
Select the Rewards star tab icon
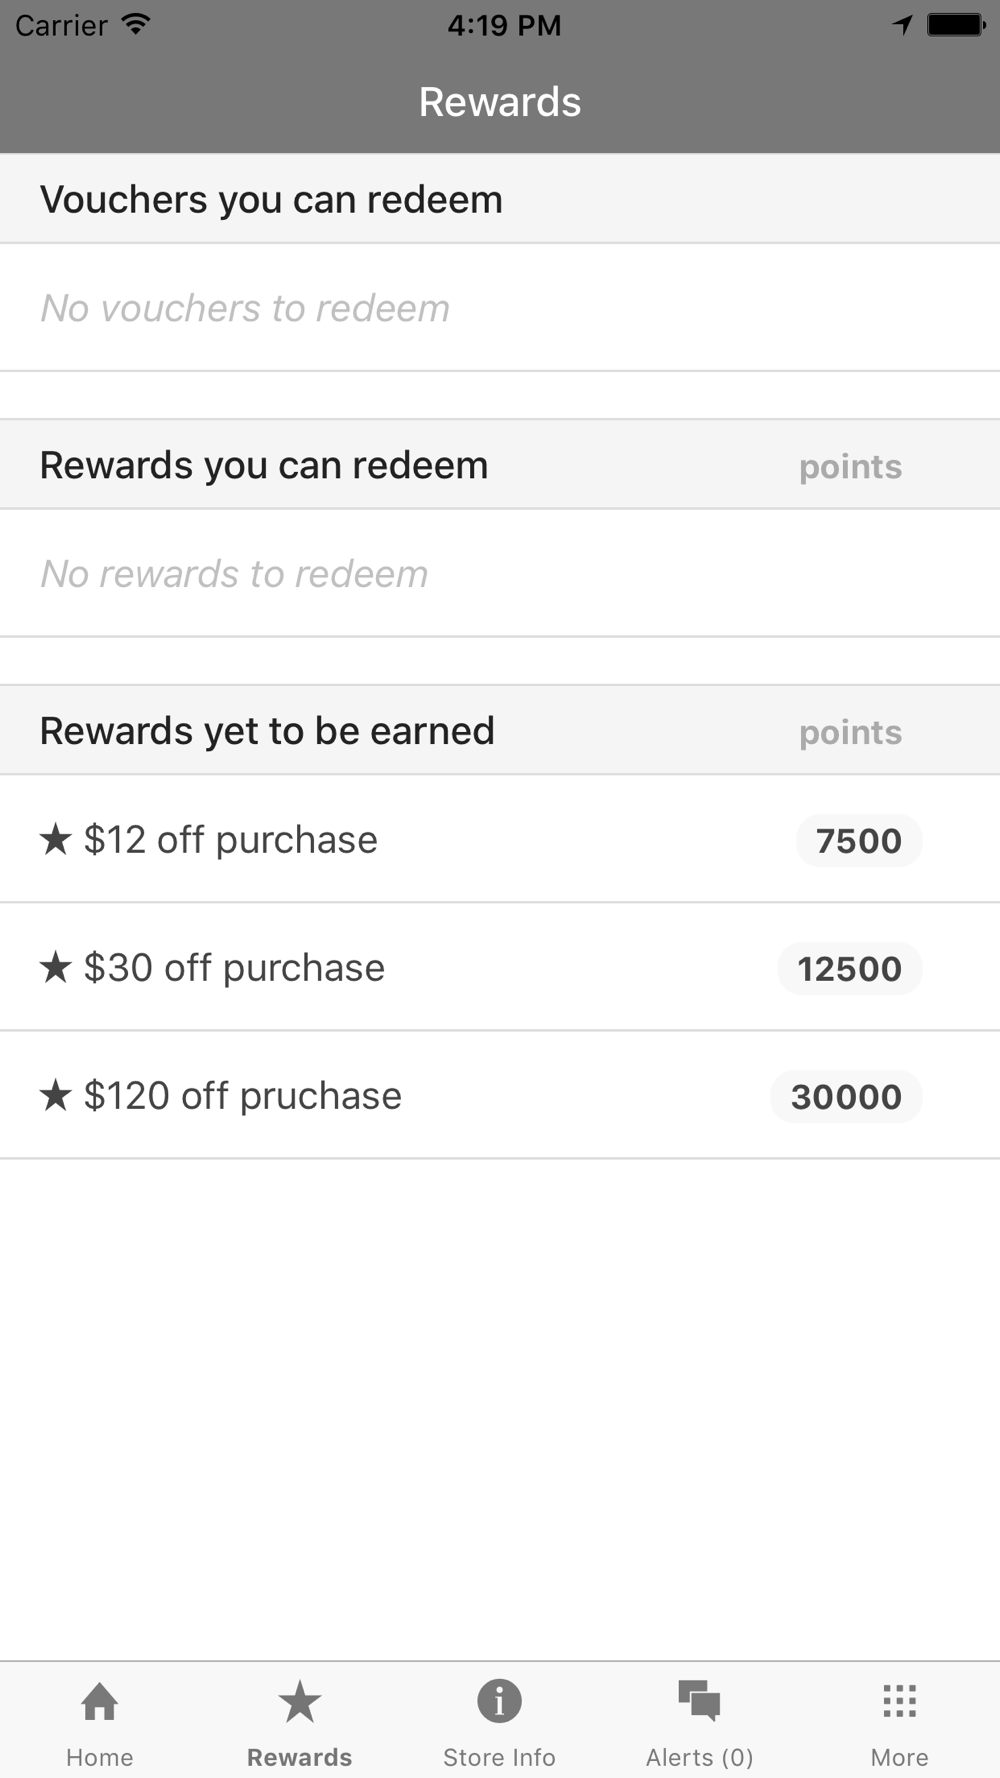coord(300,1701)
